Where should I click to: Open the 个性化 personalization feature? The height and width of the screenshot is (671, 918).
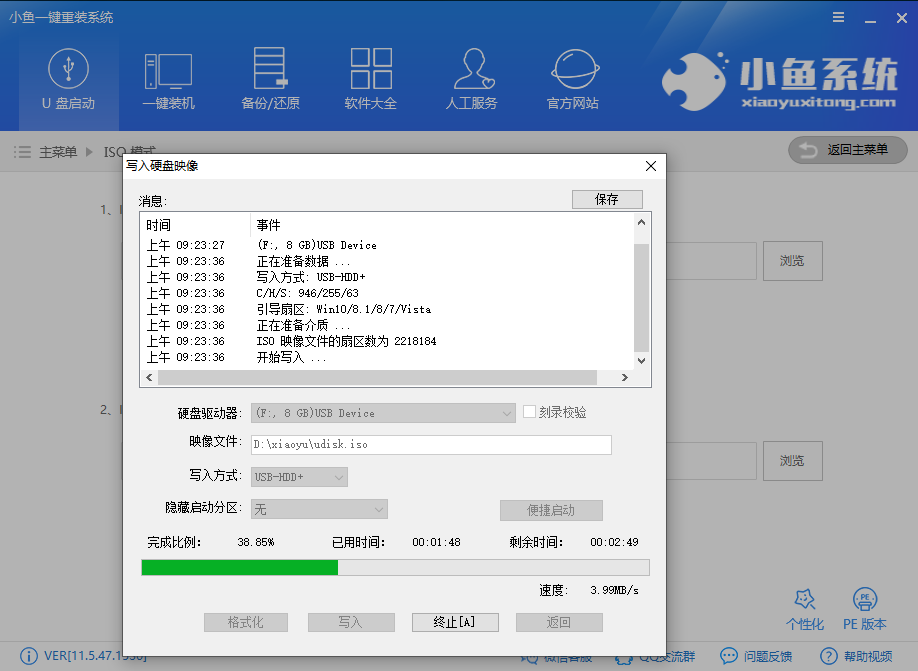(805, 608)
